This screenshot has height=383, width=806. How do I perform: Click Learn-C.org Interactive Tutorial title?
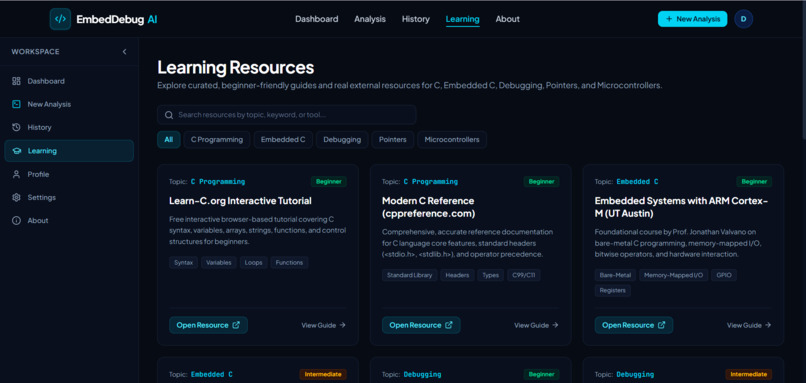pyautogui.click(x=240, y=200)
